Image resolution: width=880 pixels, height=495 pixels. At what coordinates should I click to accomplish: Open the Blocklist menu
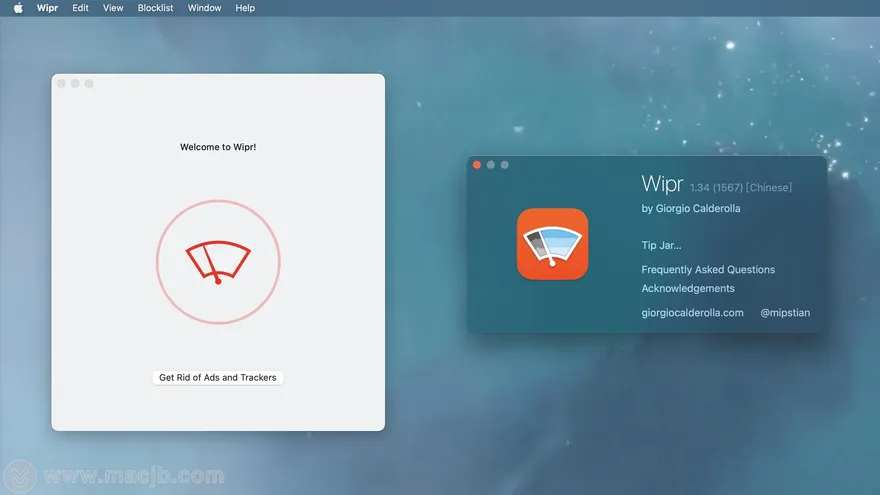[155, 8]
